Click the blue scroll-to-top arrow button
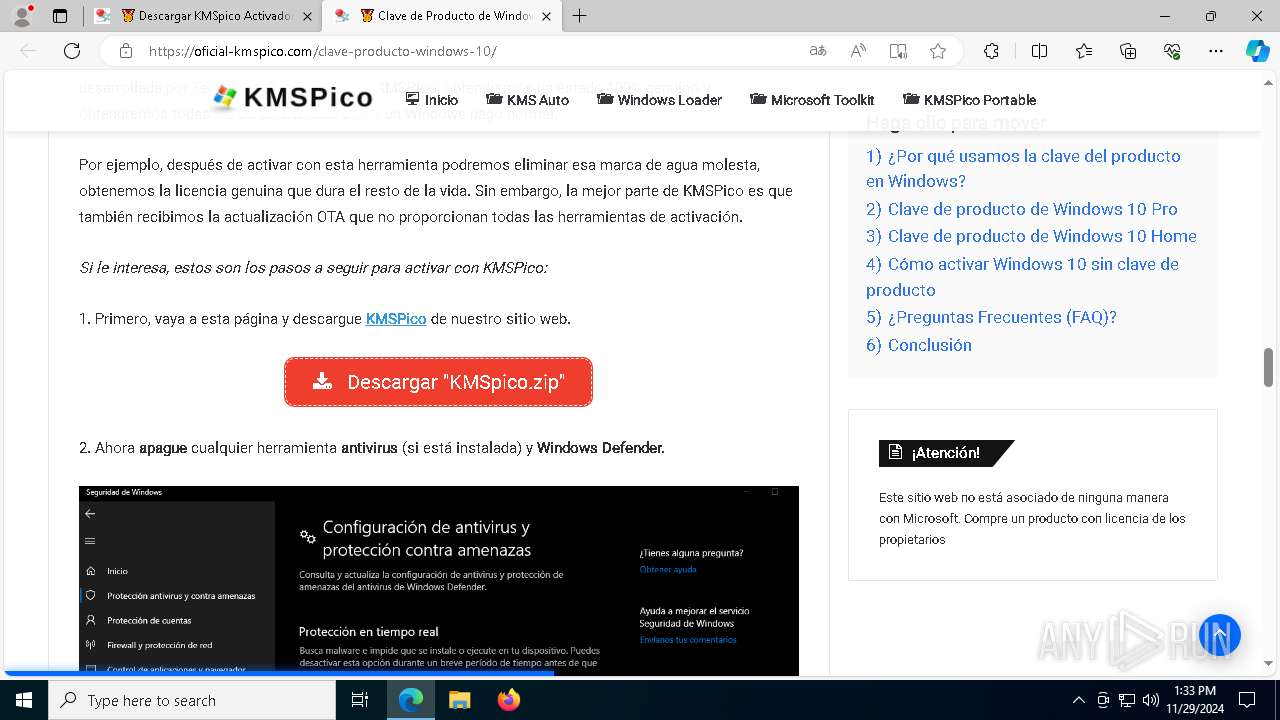 coord(1220,635)
